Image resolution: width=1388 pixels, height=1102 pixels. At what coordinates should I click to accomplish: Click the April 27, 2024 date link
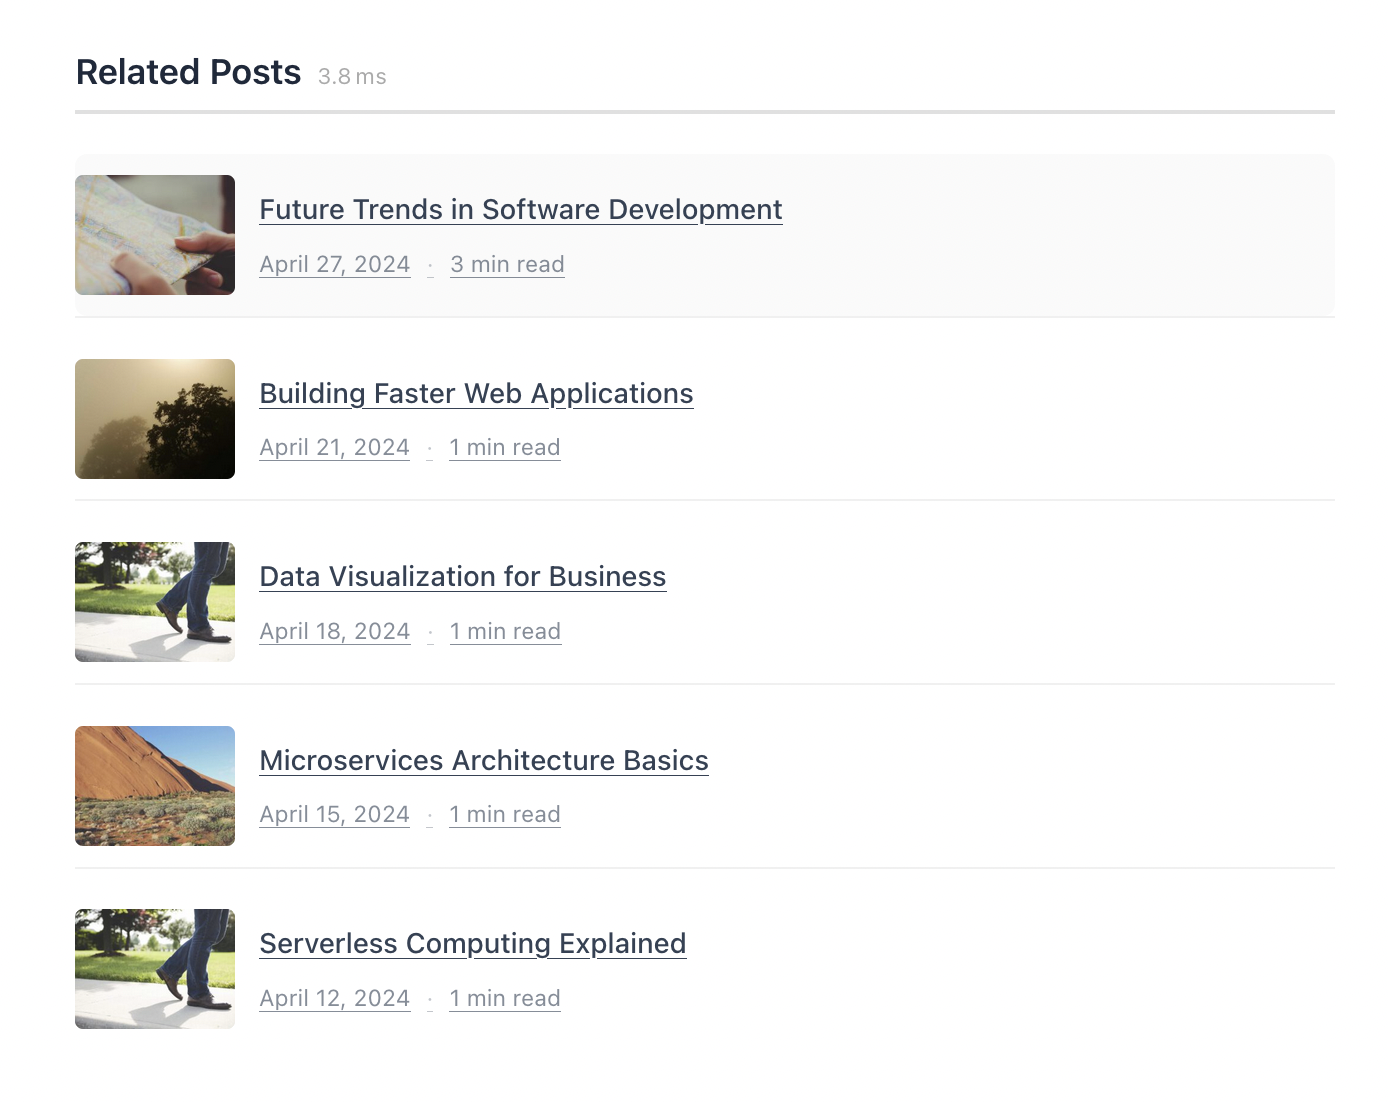coord(334,265)
